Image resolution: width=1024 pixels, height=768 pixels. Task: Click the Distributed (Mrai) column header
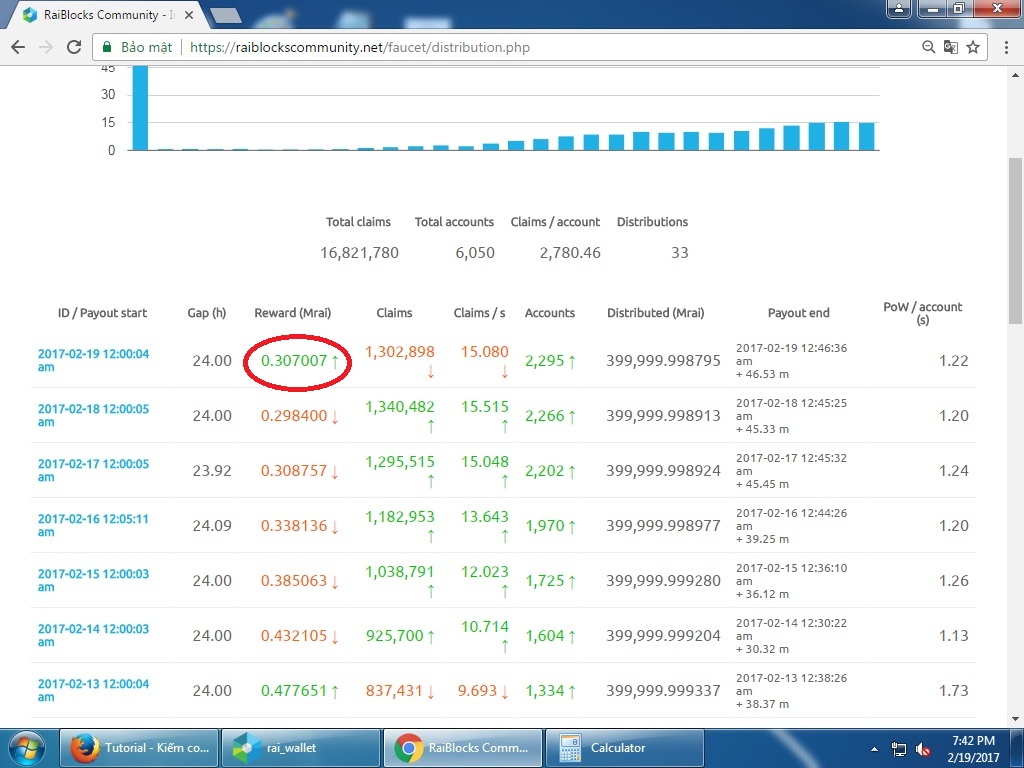[656, 313]
